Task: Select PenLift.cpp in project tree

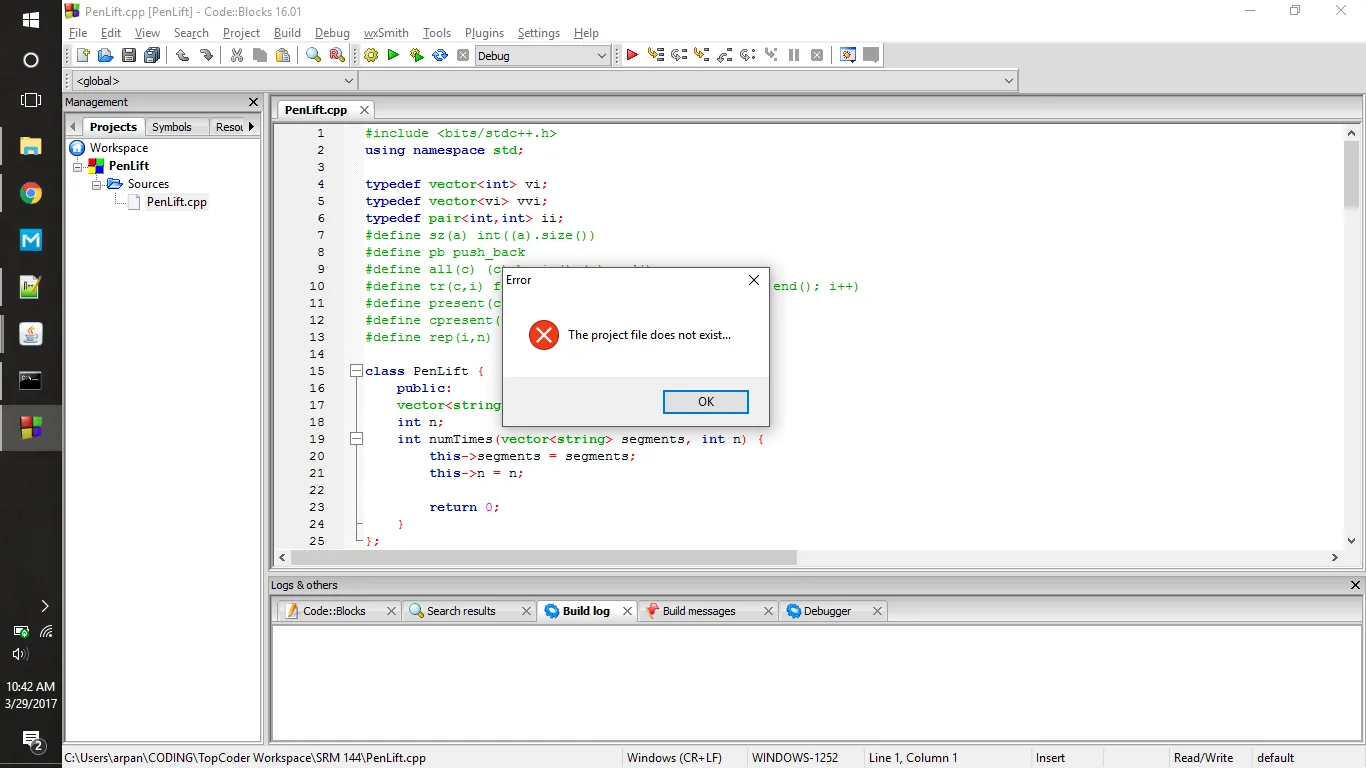Action: pyautogui.click(x=176, y=202)
